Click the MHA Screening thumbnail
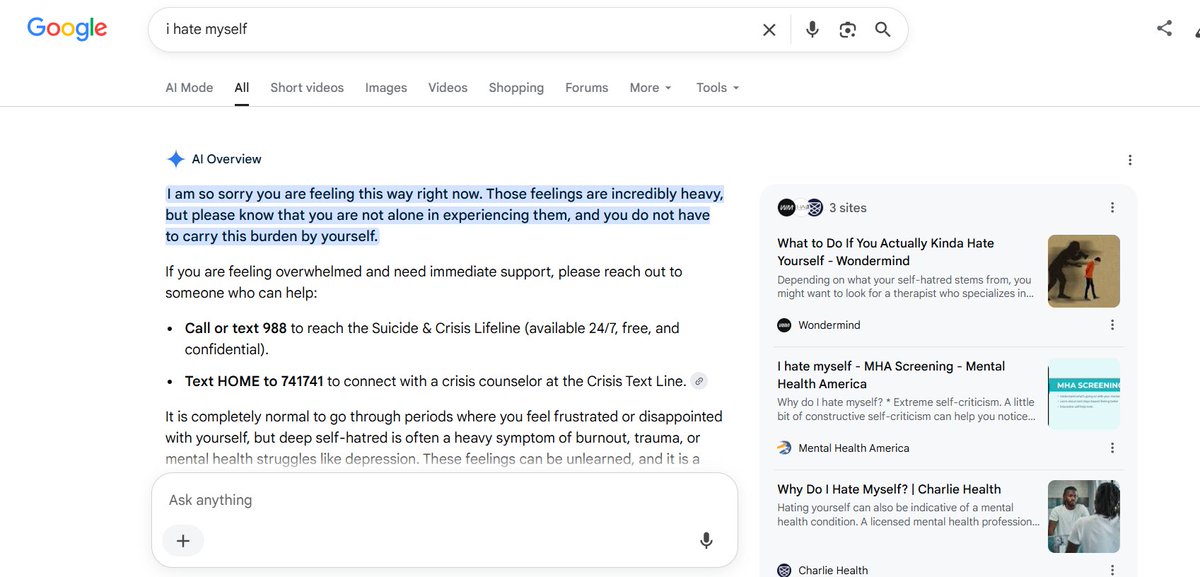1200x577 pixels. point(1084,394)
